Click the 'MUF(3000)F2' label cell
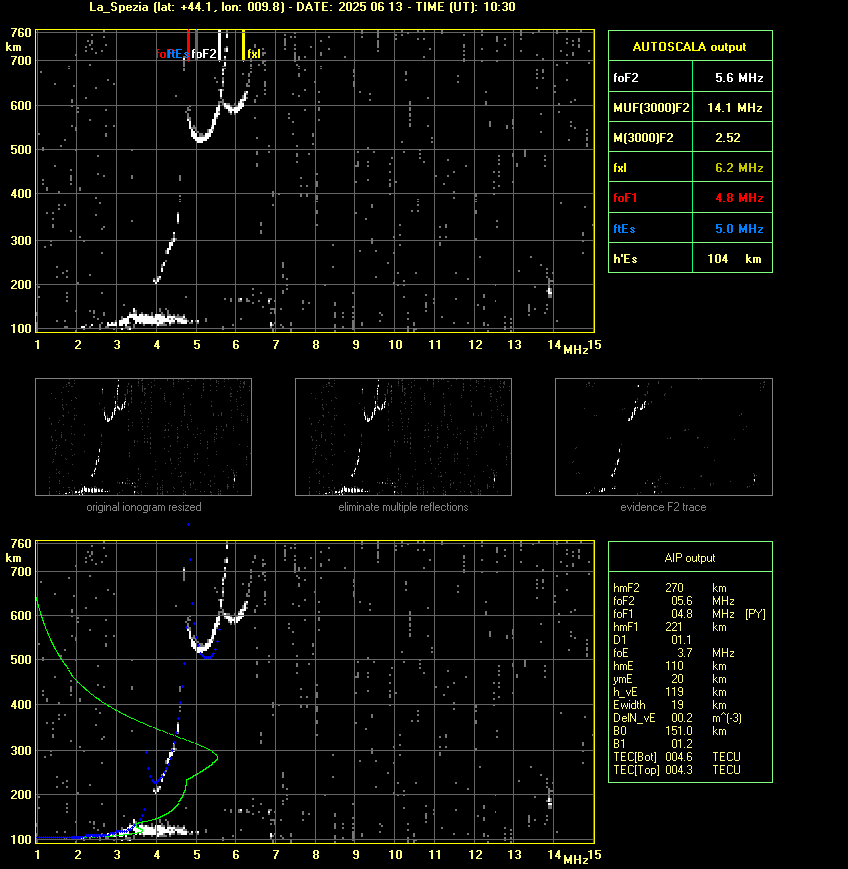Viewport: 848px width, 869px height. tap(651, 108)
